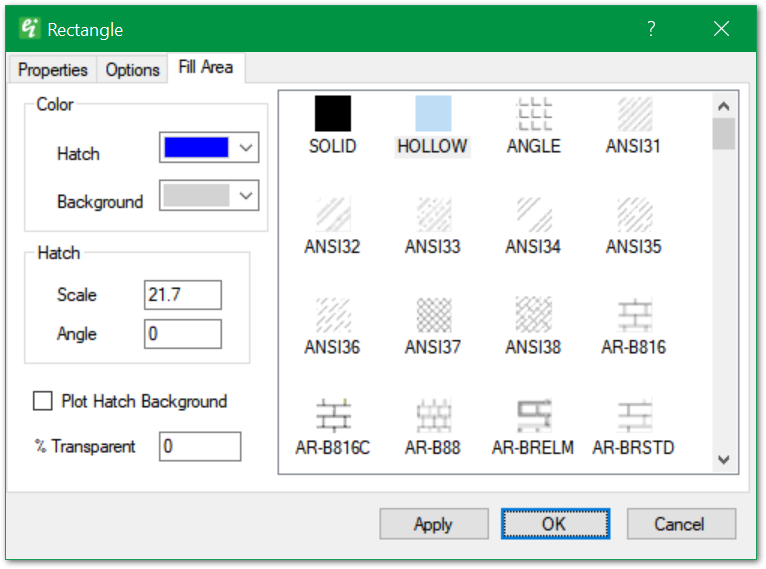
Task: Pick the ANSI31 hatch pattern
Action: click(634, 125)
